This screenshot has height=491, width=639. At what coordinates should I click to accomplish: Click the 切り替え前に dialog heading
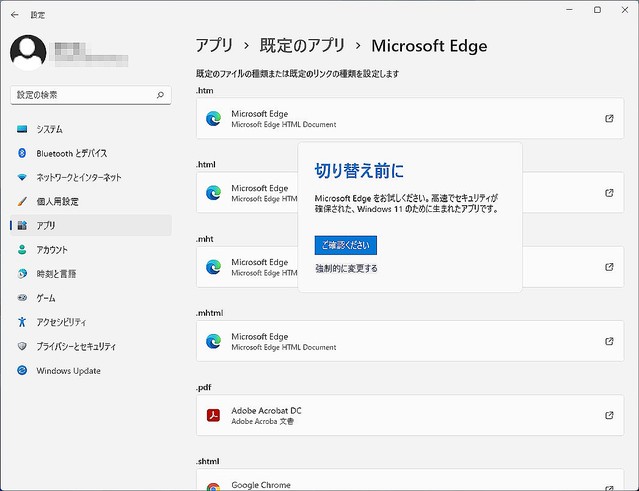[x=359, y=171]
